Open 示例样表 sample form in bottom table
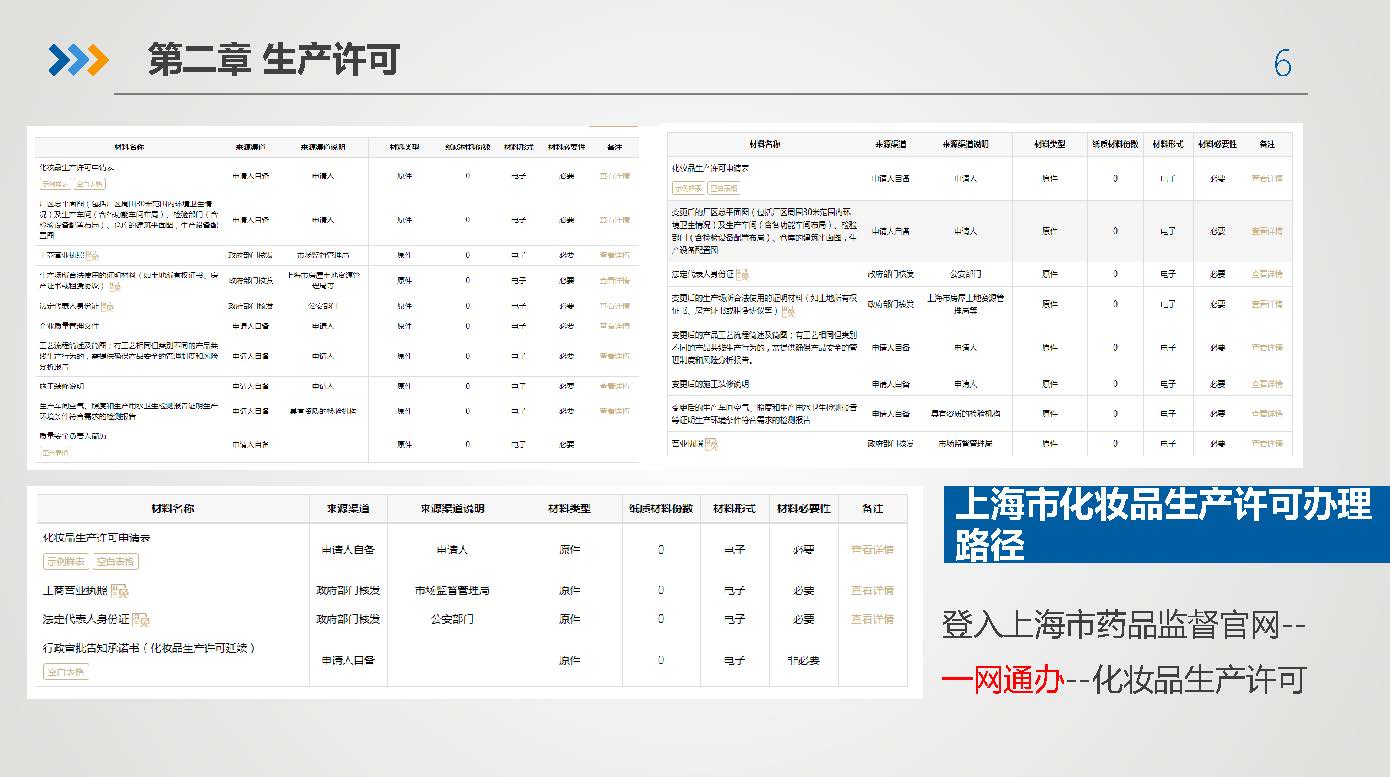 [66, 561]
